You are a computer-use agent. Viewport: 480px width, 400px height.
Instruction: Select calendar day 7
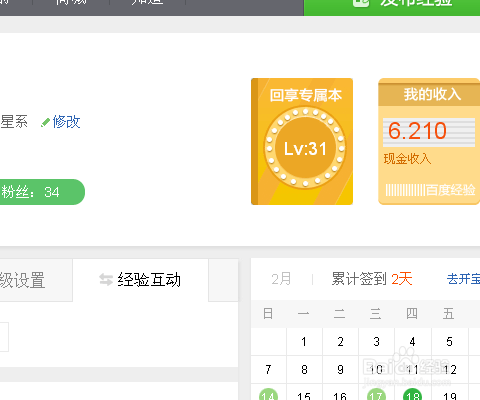(268, 370)
